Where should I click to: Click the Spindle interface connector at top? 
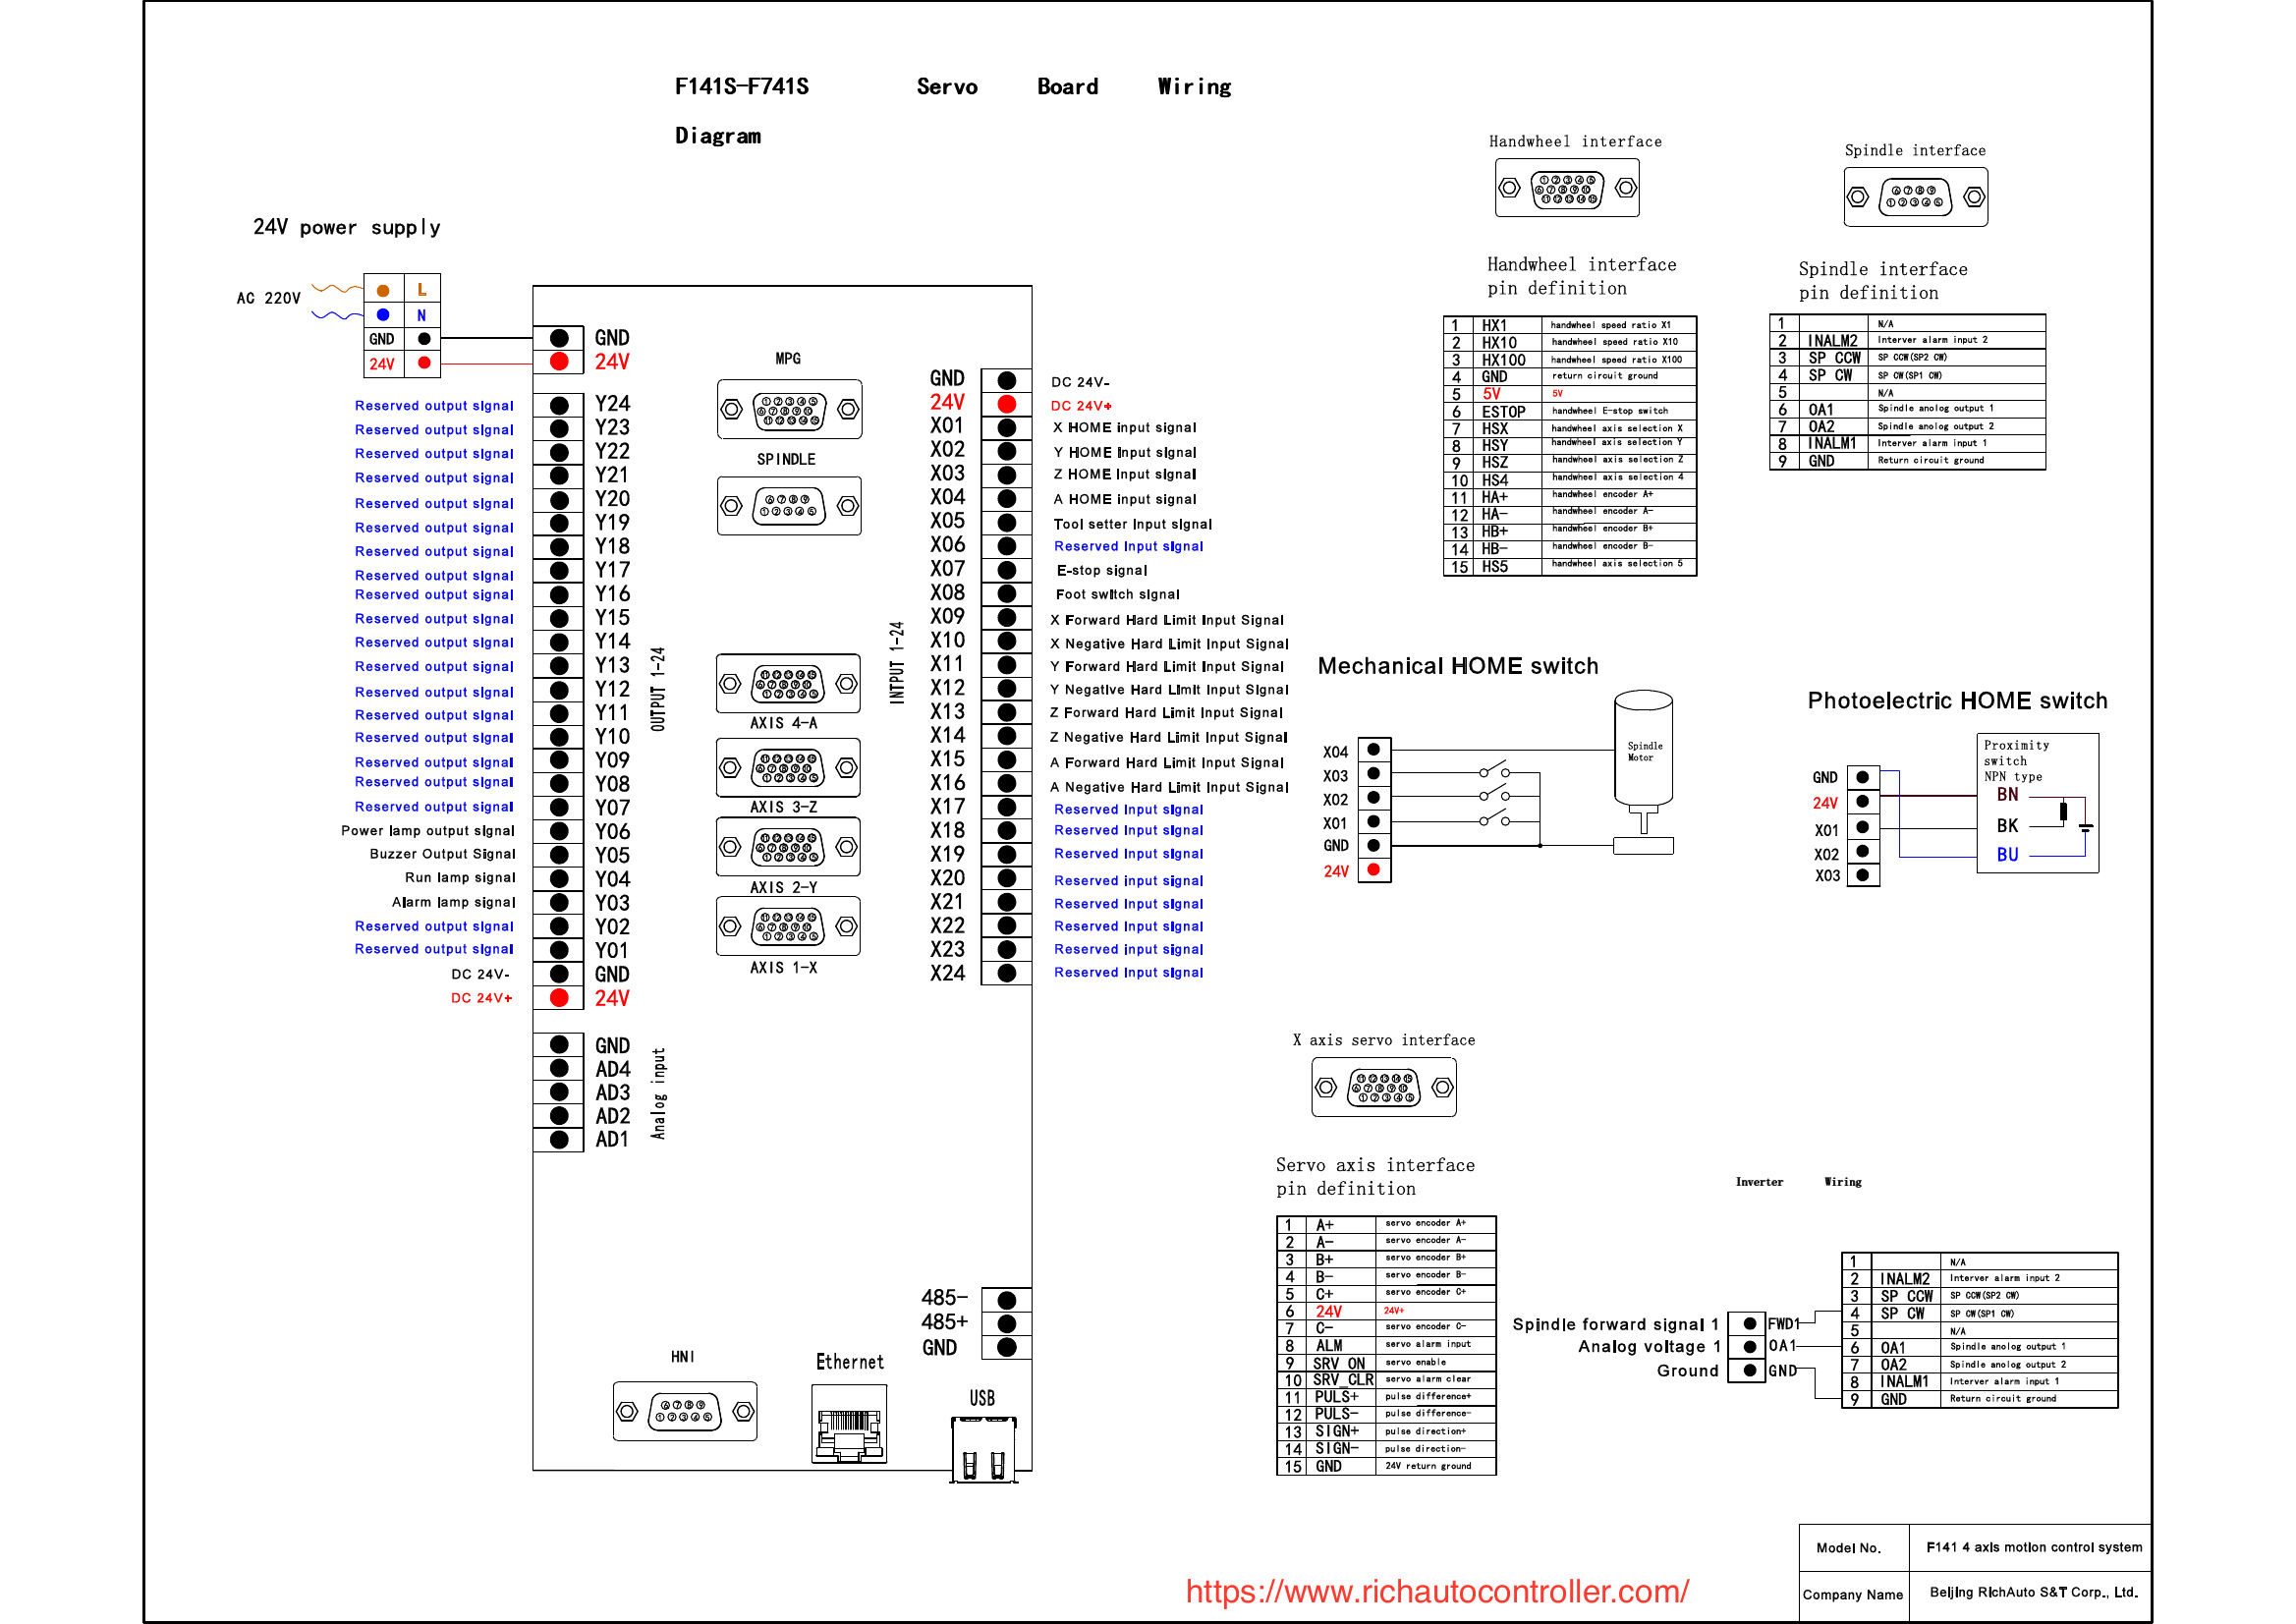click(x=1916, y=197)
